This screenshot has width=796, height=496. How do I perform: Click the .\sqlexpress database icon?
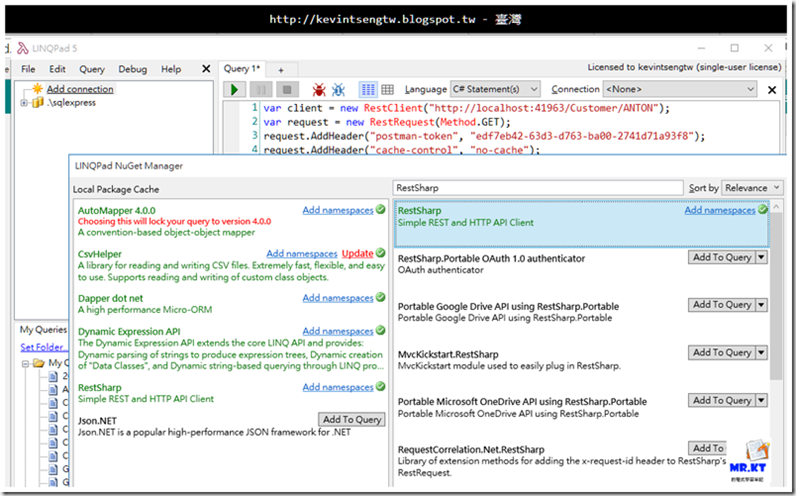click(x=38, y=103)
